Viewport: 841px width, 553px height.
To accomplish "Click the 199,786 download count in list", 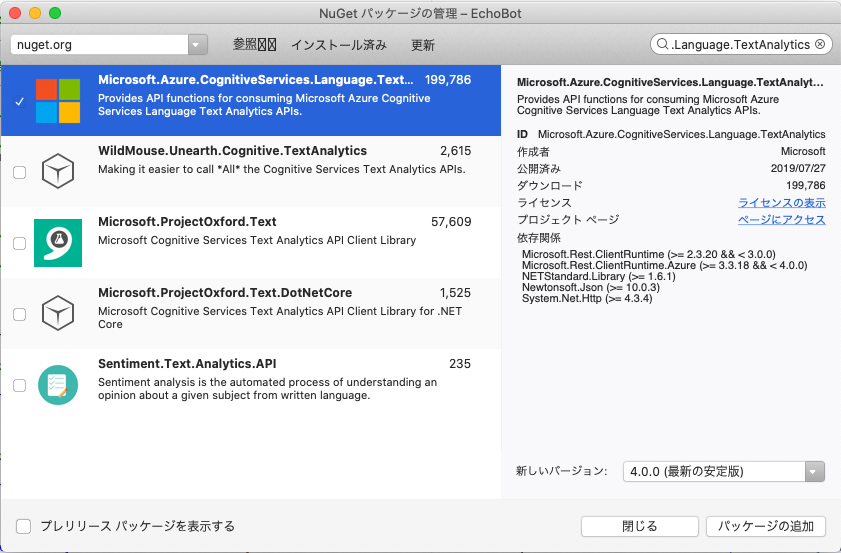I will 448,80.
